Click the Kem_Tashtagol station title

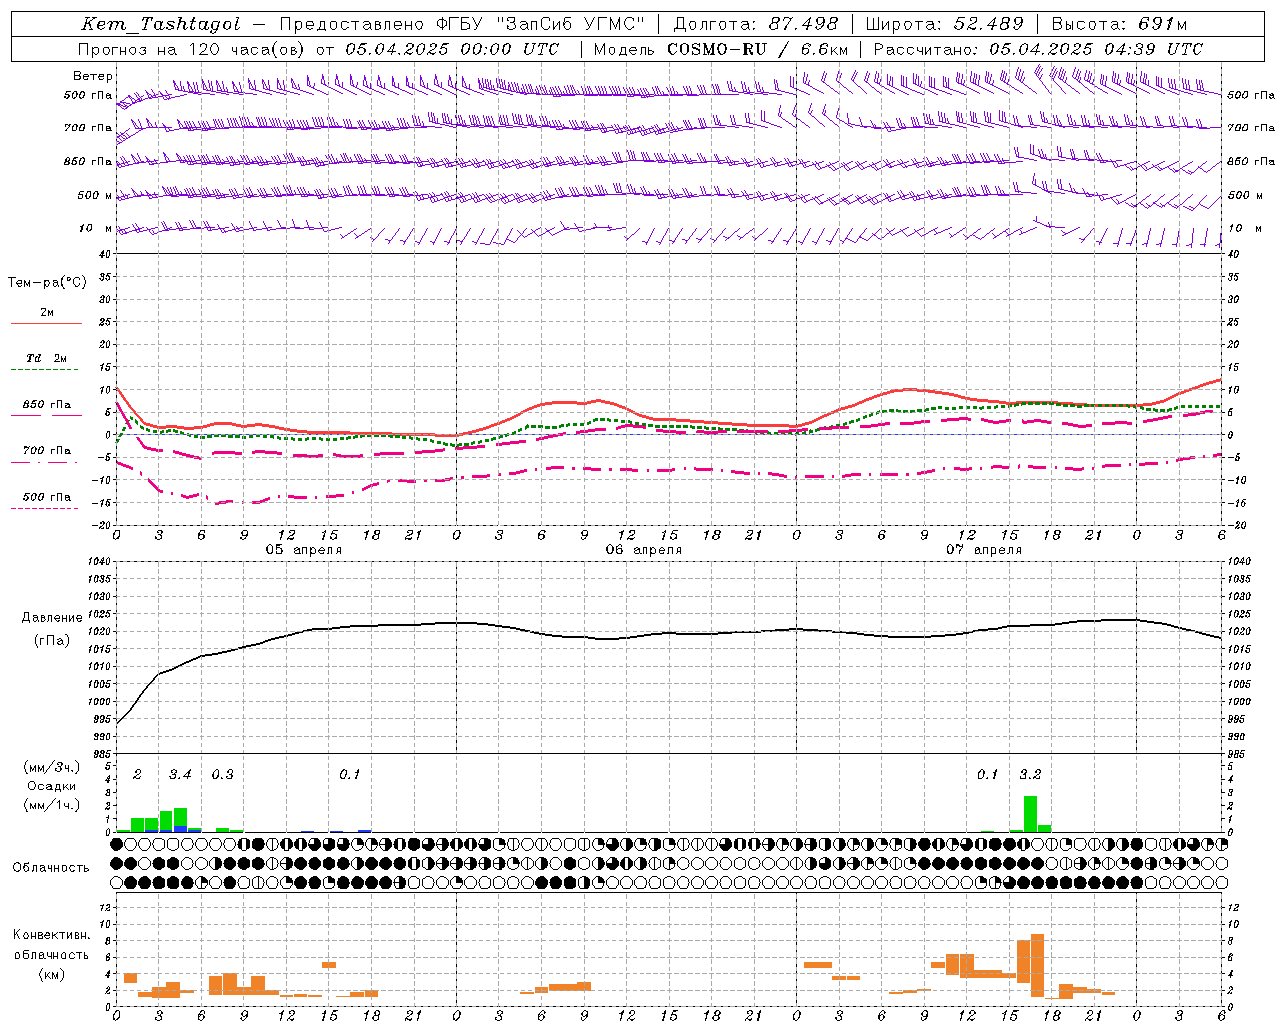(x=161, y=24)
